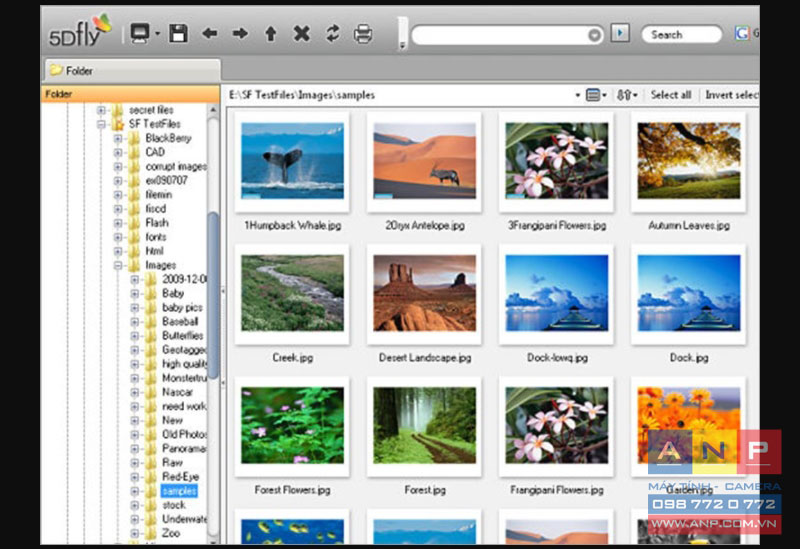Select the Creek.jpg thumbnail

(292, 293)
